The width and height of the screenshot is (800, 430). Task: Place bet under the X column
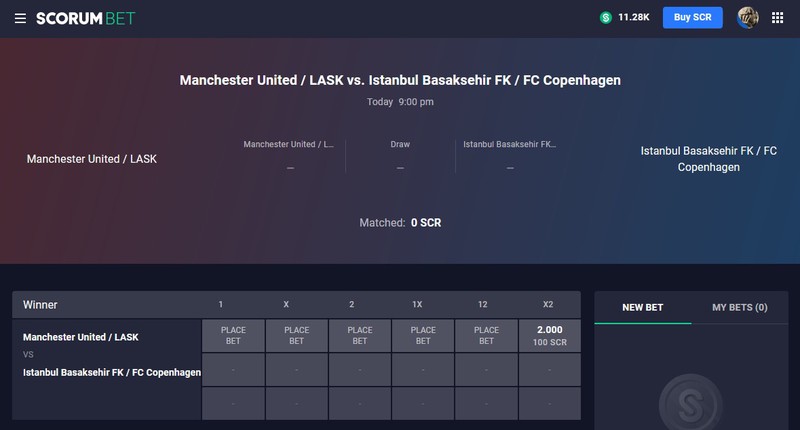coord(296,336)
